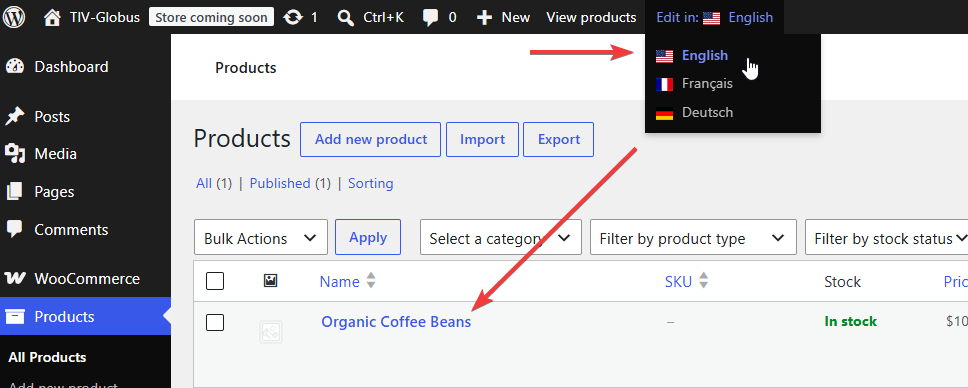This screenshot has width=968, height=388.
Task: Click the Media icon in sidebar
Action: pos(14,154)
